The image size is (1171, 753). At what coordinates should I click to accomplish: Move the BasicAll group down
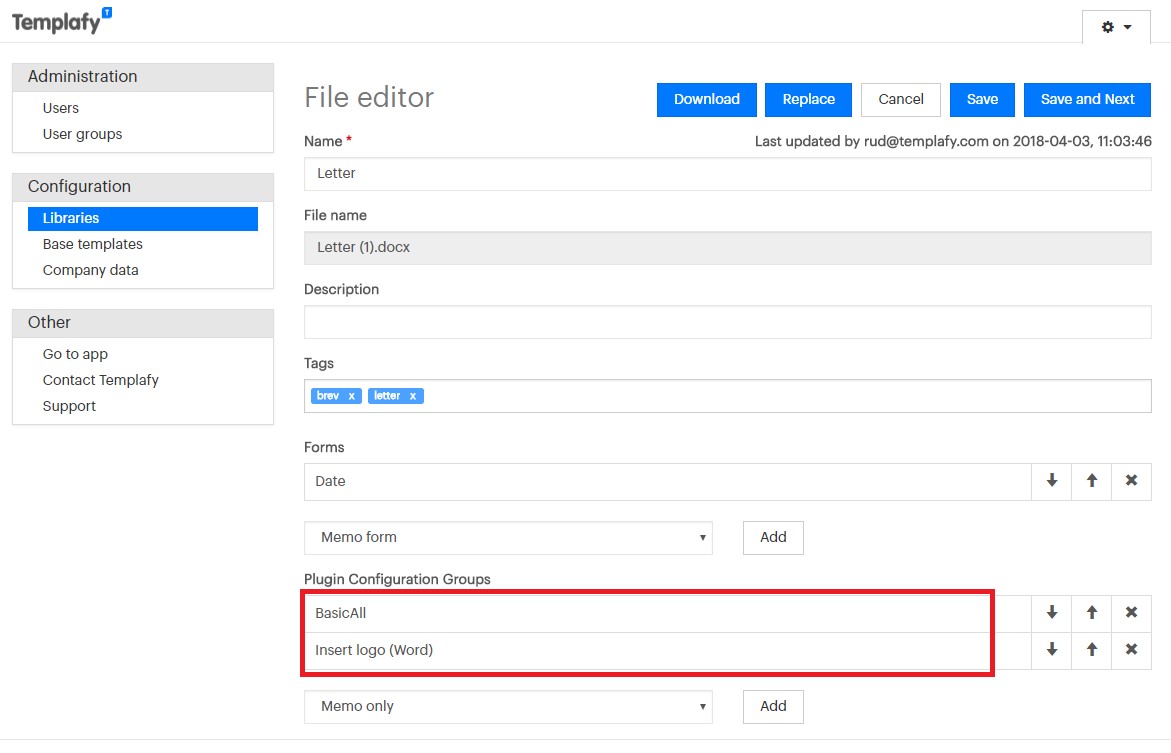(1051, 612)
